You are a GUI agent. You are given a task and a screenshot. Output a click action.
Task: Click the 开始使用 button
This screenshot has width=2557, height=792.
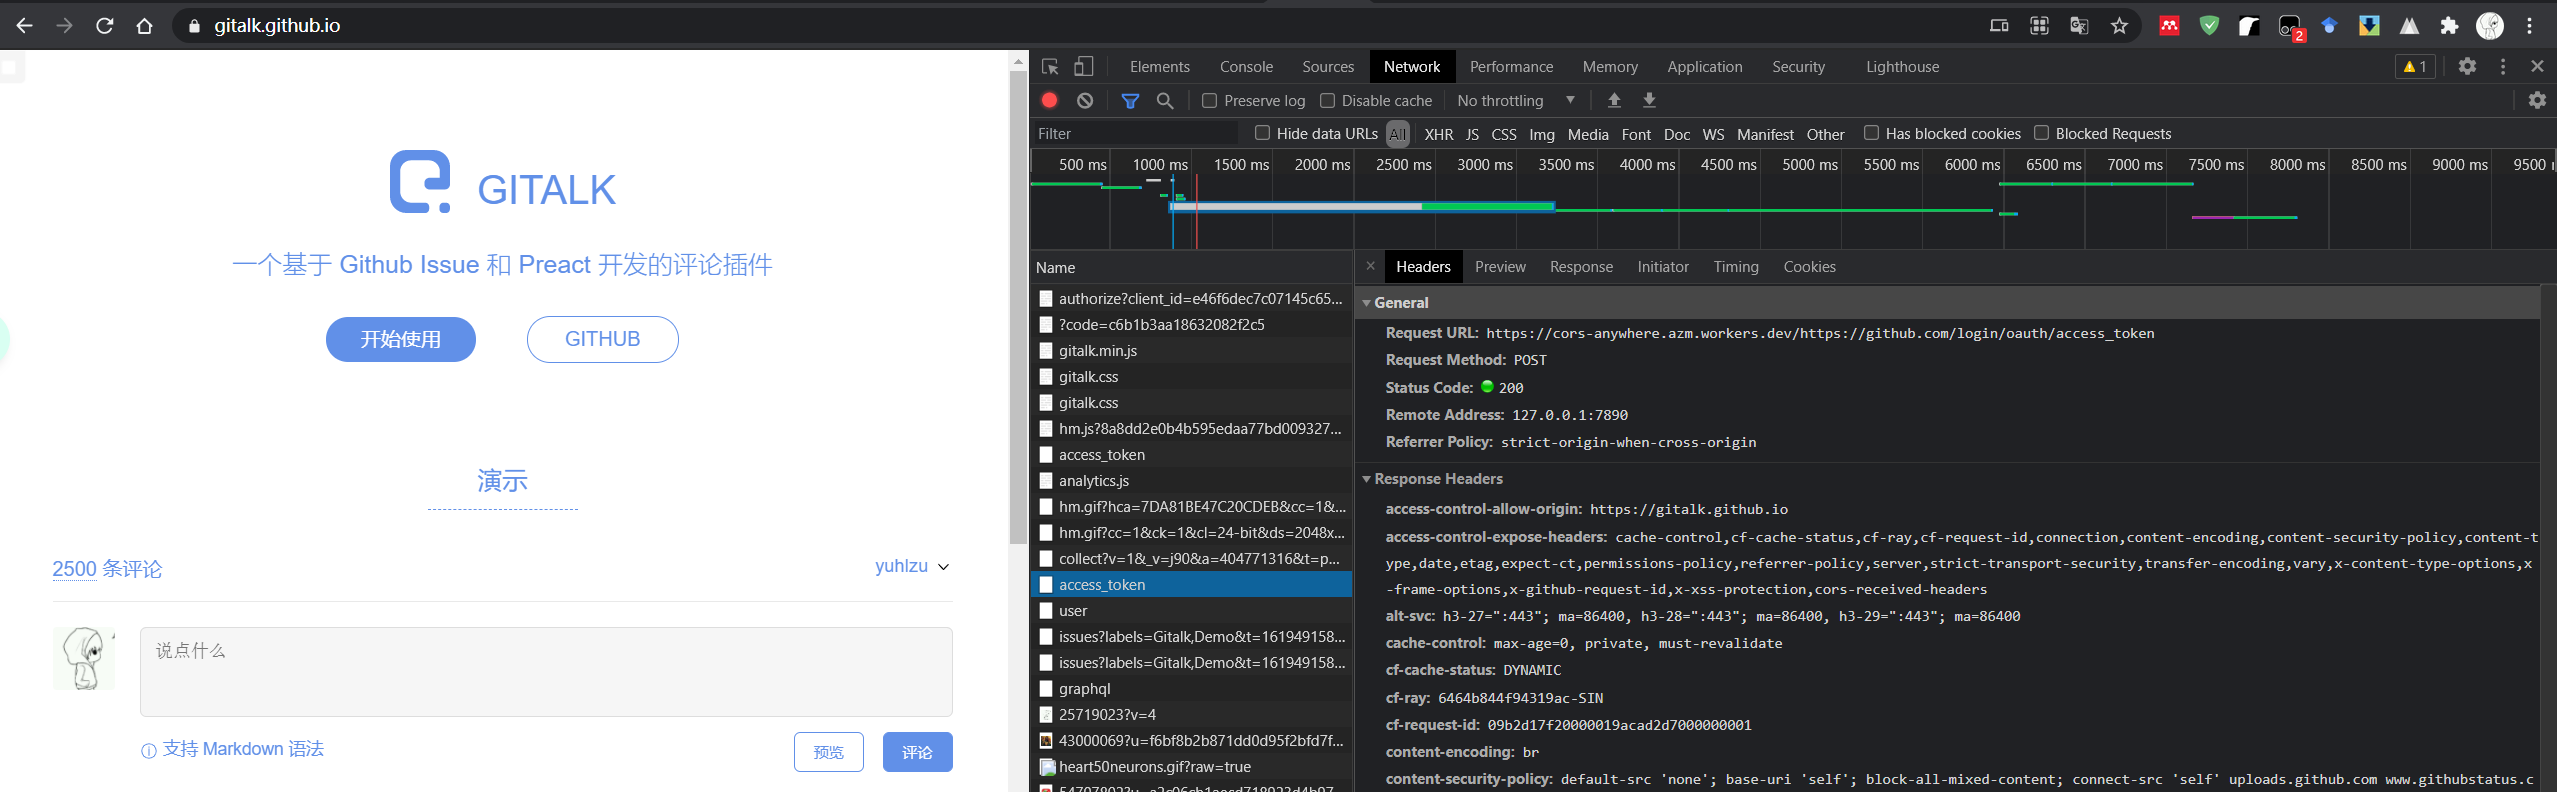[401, 339]
